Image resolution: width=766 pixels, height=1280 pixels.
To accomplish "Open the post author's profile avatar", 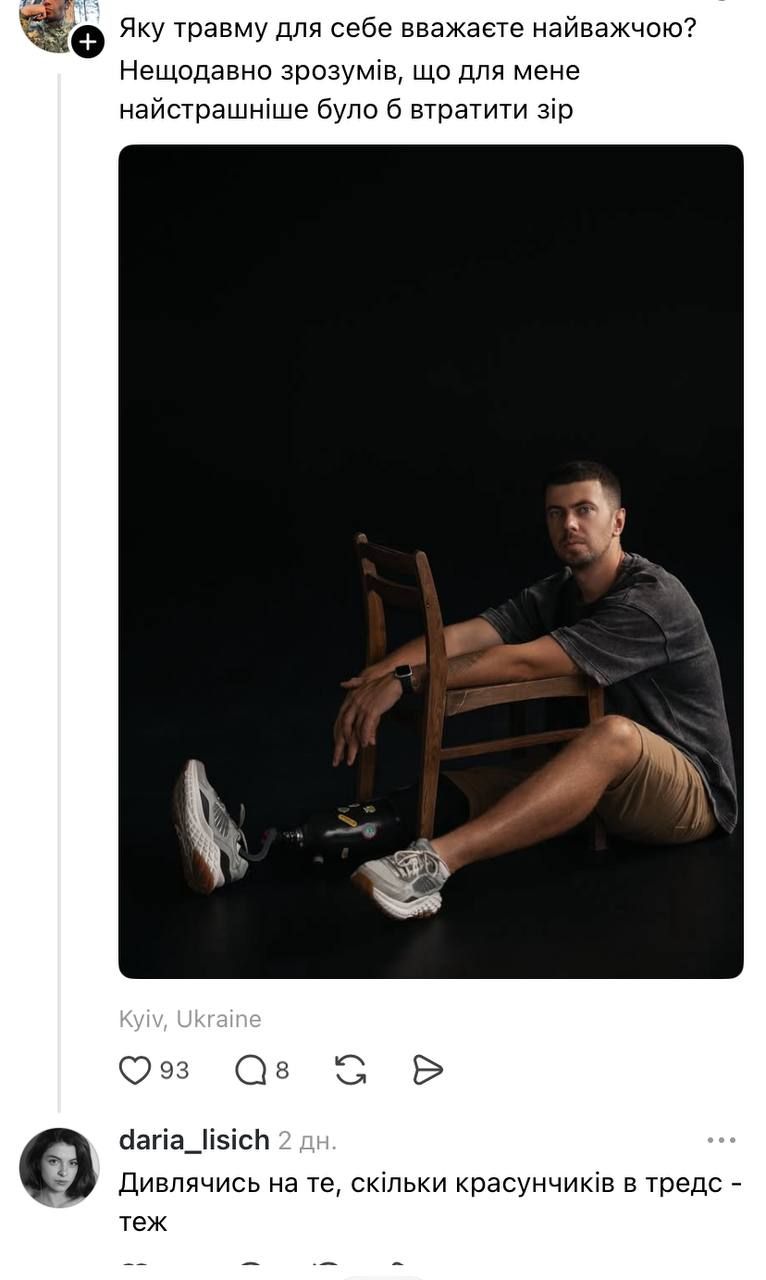I will point(50,20).
